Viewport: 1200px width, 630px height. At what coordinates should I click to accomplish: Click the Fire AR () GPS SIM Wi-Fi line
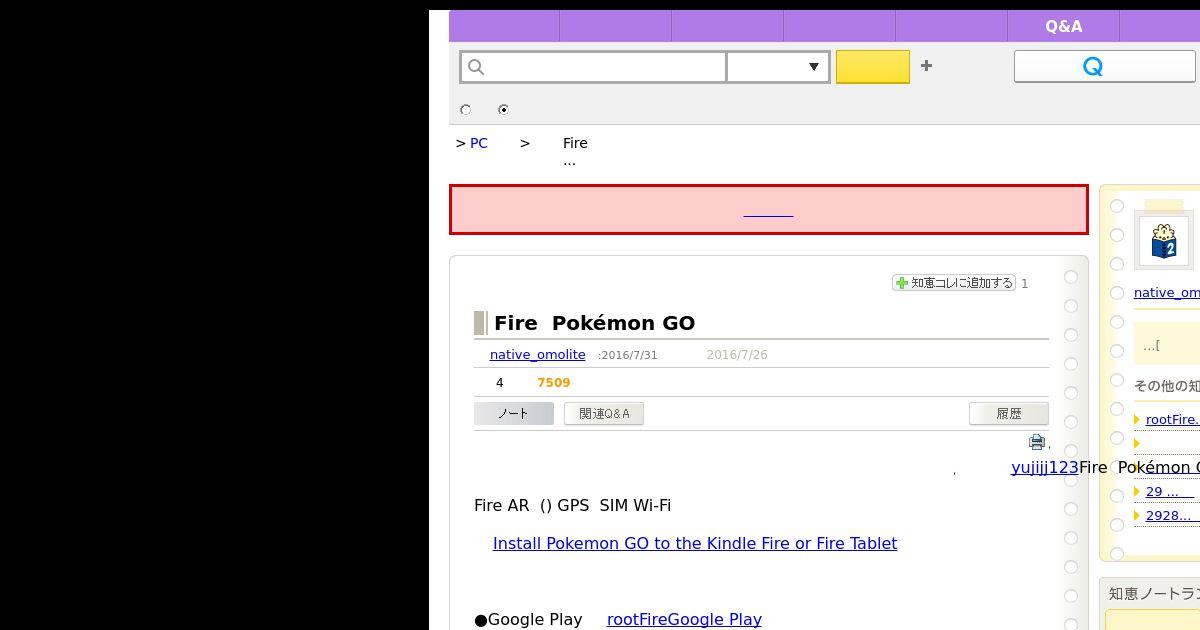click(x=572, y=505)
